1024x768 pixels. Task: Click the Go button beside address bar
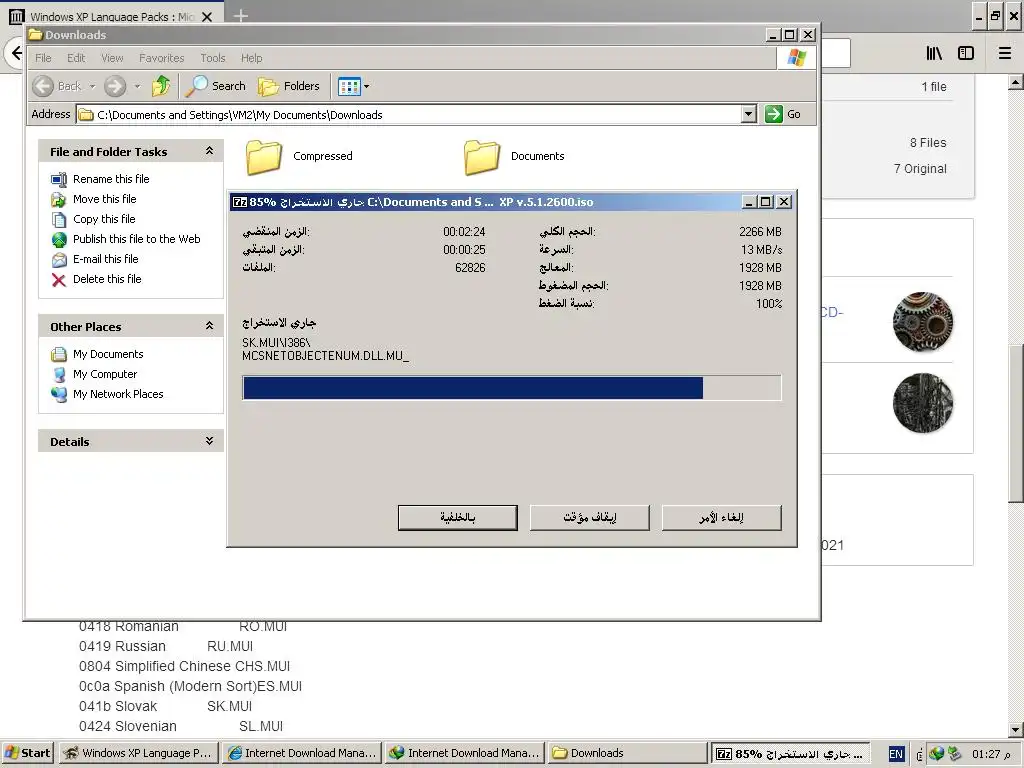coord(783,114)
